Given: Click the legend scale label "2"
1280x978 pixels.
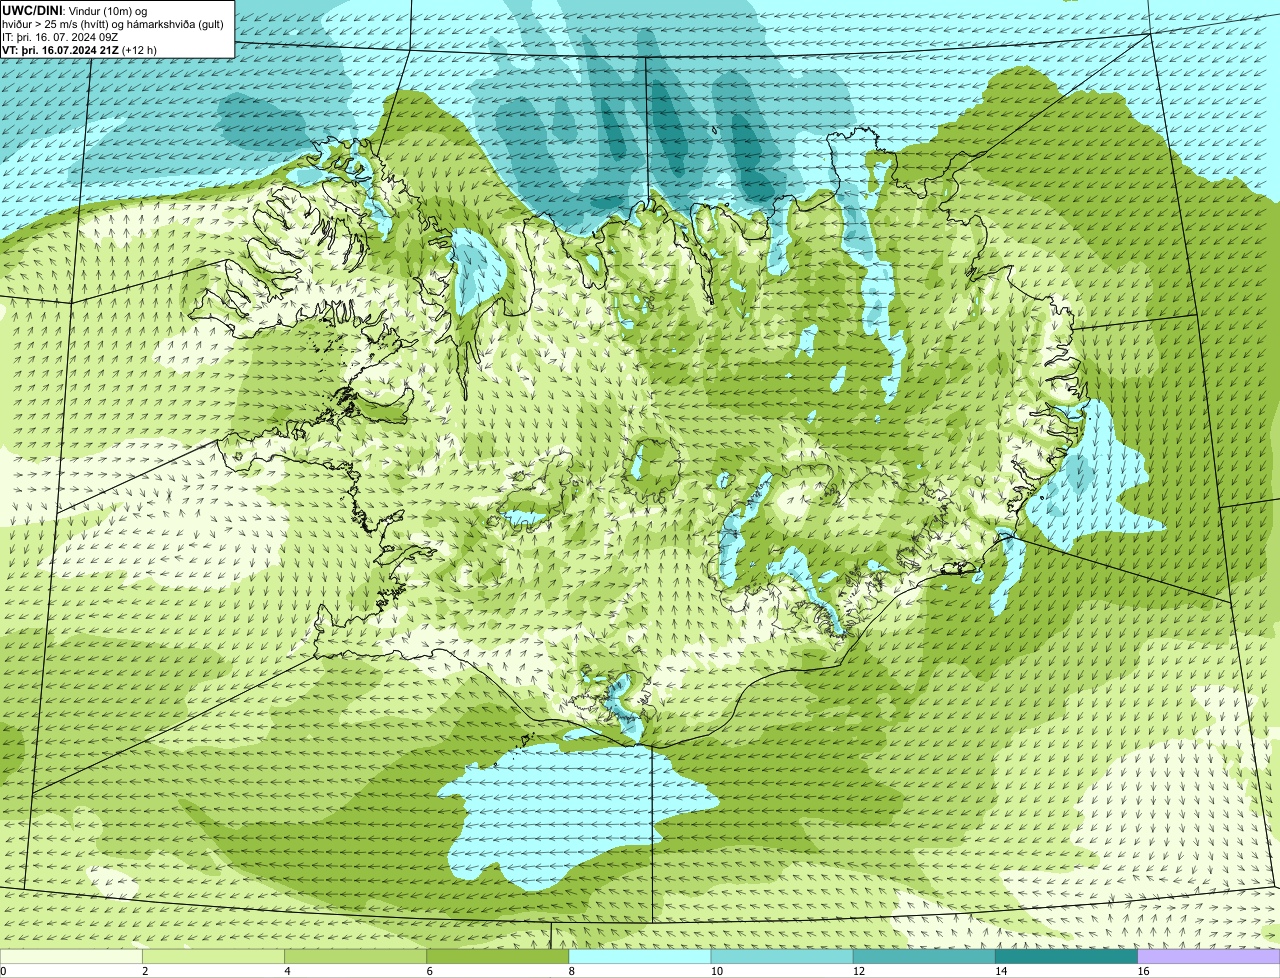Looking at the screenshot, I should click(x=145, y=971).
